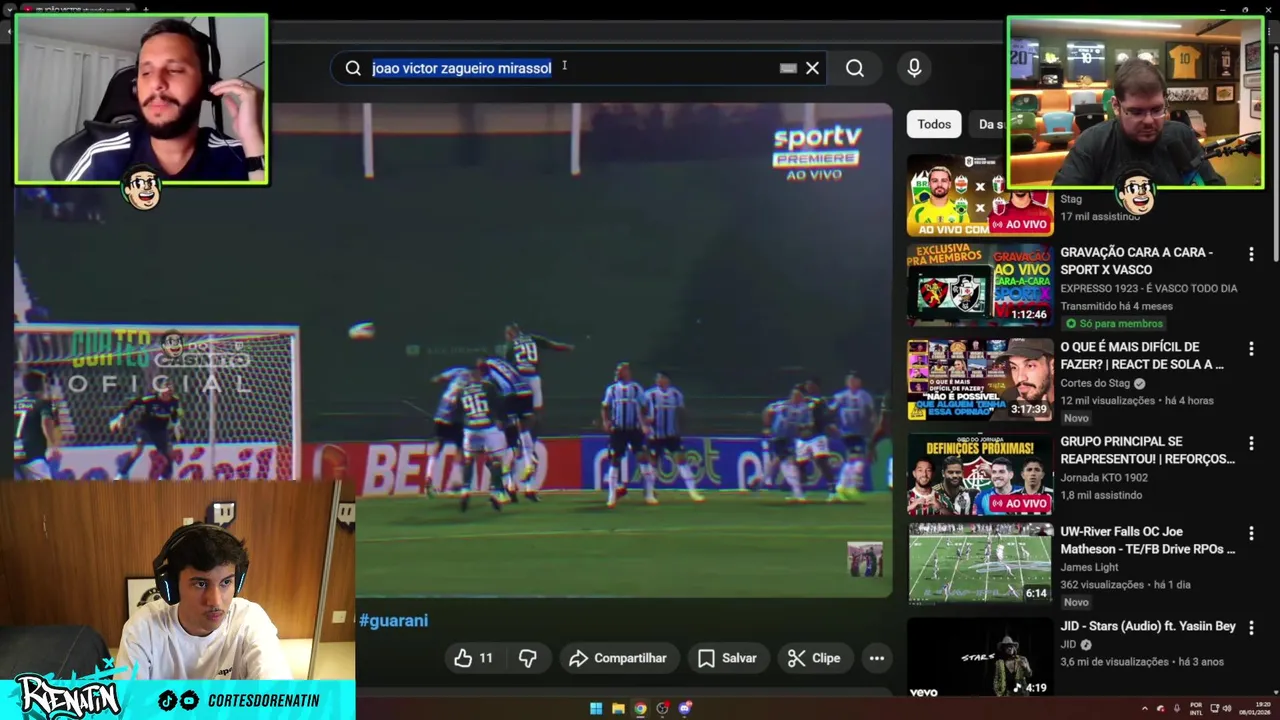Dislike the video with the thumbs-down button
The height and width of the screenshot is (720, 1280).
pos(528,658)
